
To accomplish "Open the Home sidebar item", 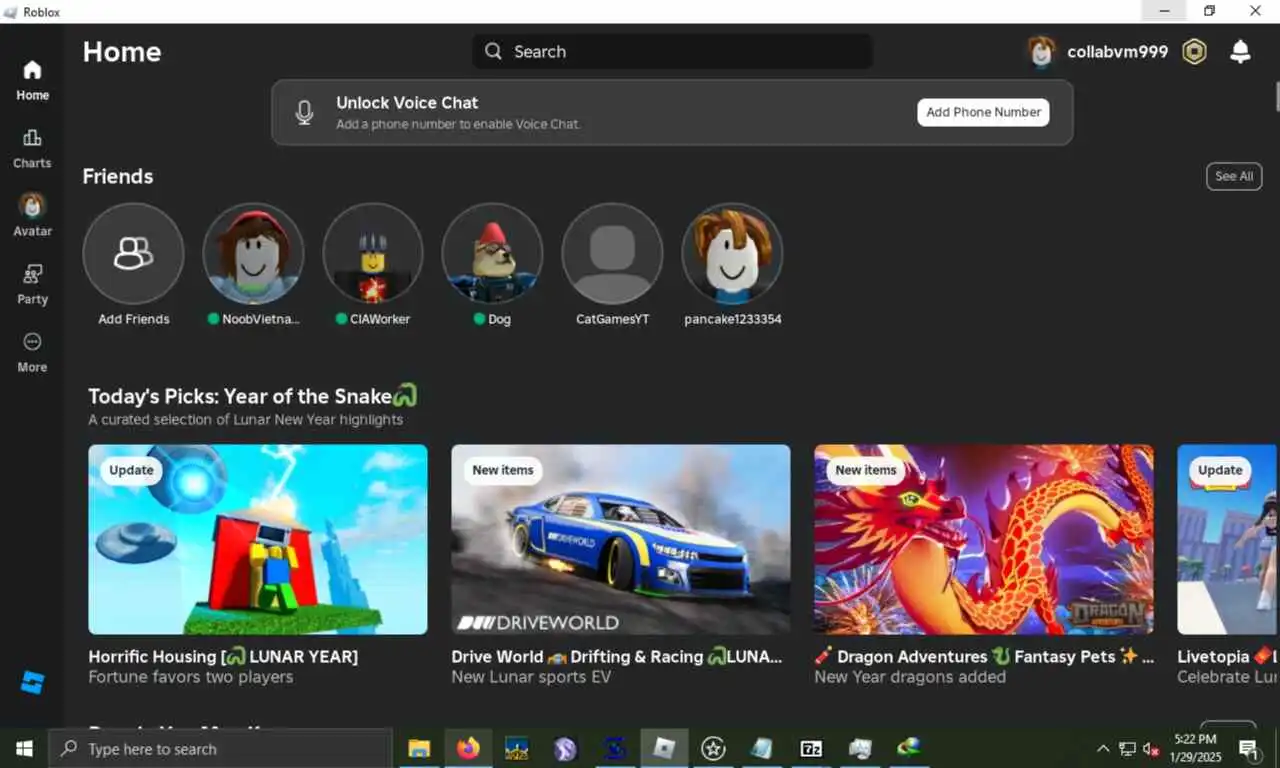I will click(x=32, y=81).
